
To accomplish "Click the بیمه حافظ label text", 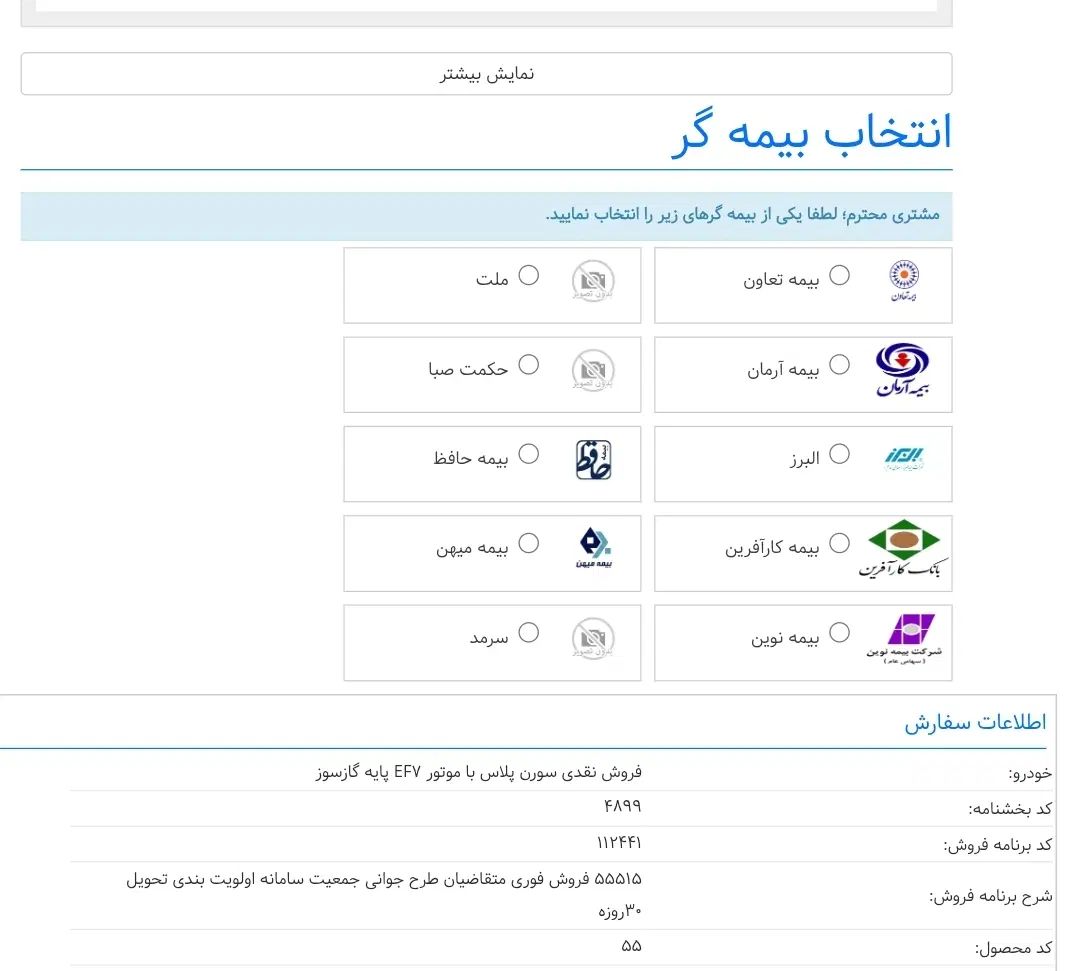I will (x=471, y=458).
